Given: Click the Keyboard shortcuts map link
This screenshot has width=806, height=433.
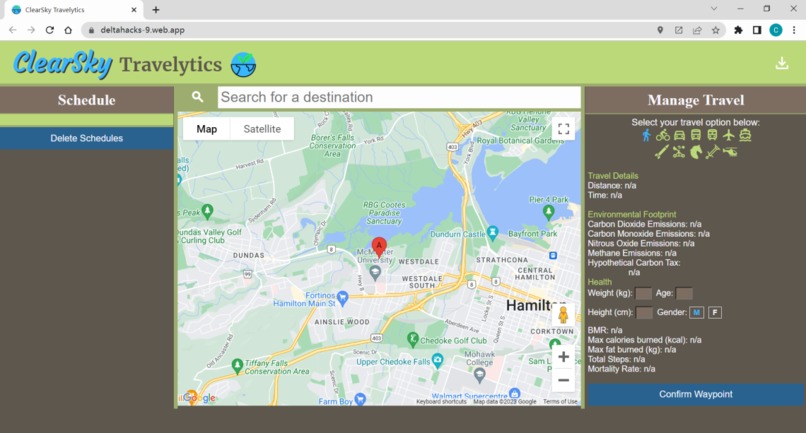Looking at the screenshot, I should 441,402.
